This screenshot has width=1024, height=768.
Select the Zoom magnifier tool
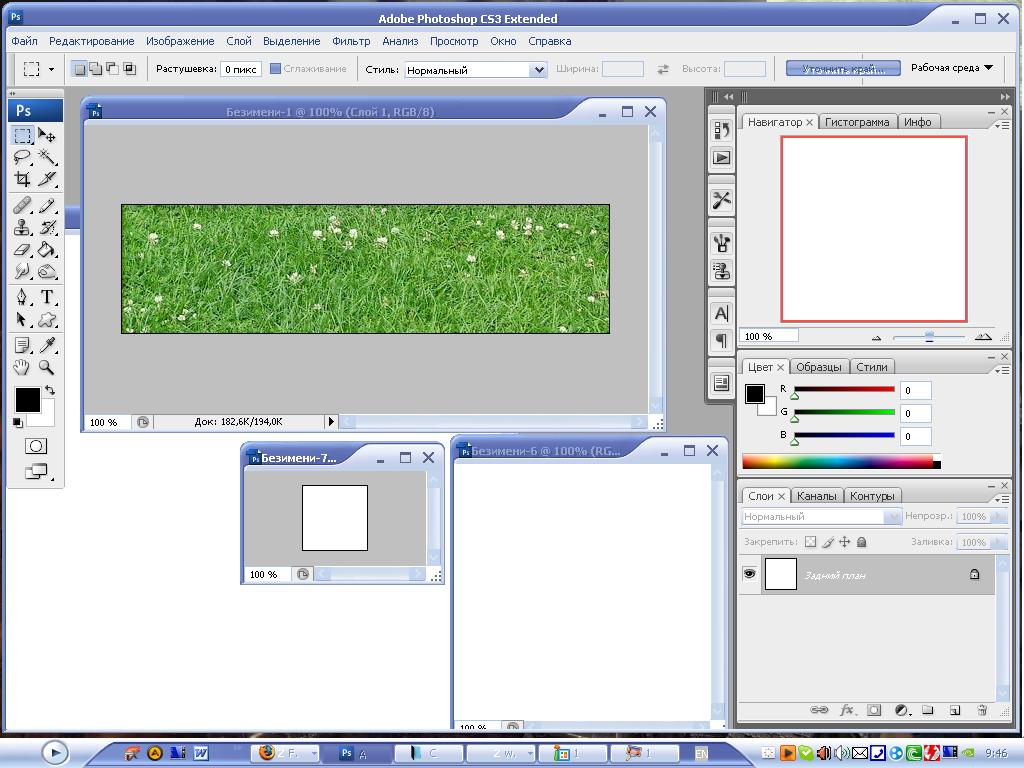coord(47,367)
